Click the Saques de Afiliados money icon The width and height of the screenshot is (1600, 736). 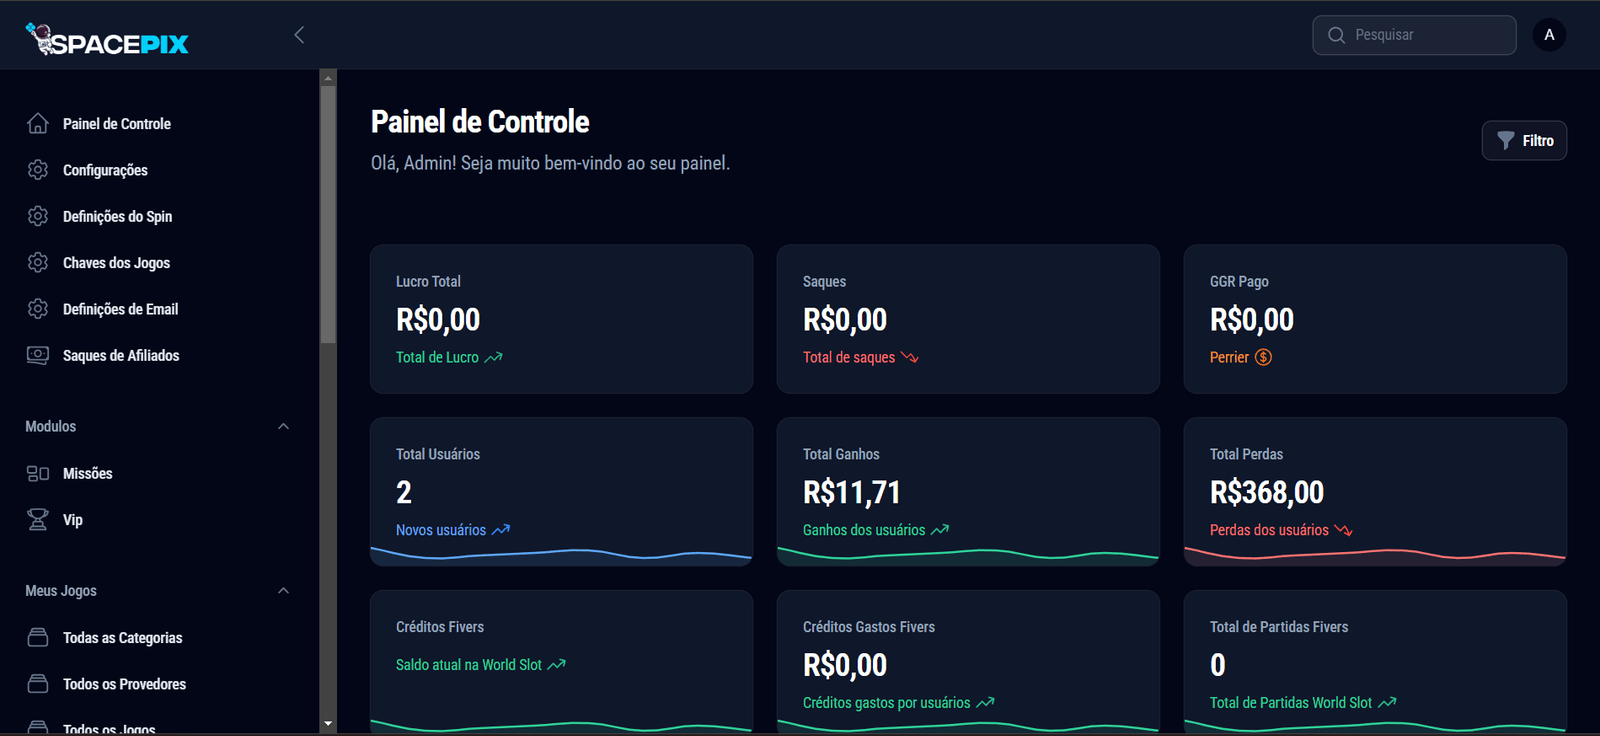point(38,356)
